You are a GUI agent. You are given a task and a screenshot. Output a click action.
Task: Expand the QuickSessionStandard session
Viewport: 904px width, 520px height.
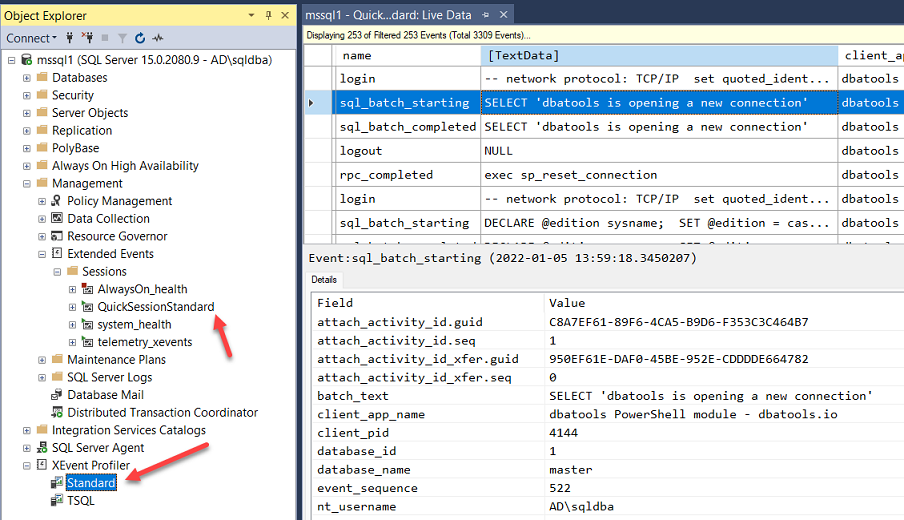pos(72,307)
